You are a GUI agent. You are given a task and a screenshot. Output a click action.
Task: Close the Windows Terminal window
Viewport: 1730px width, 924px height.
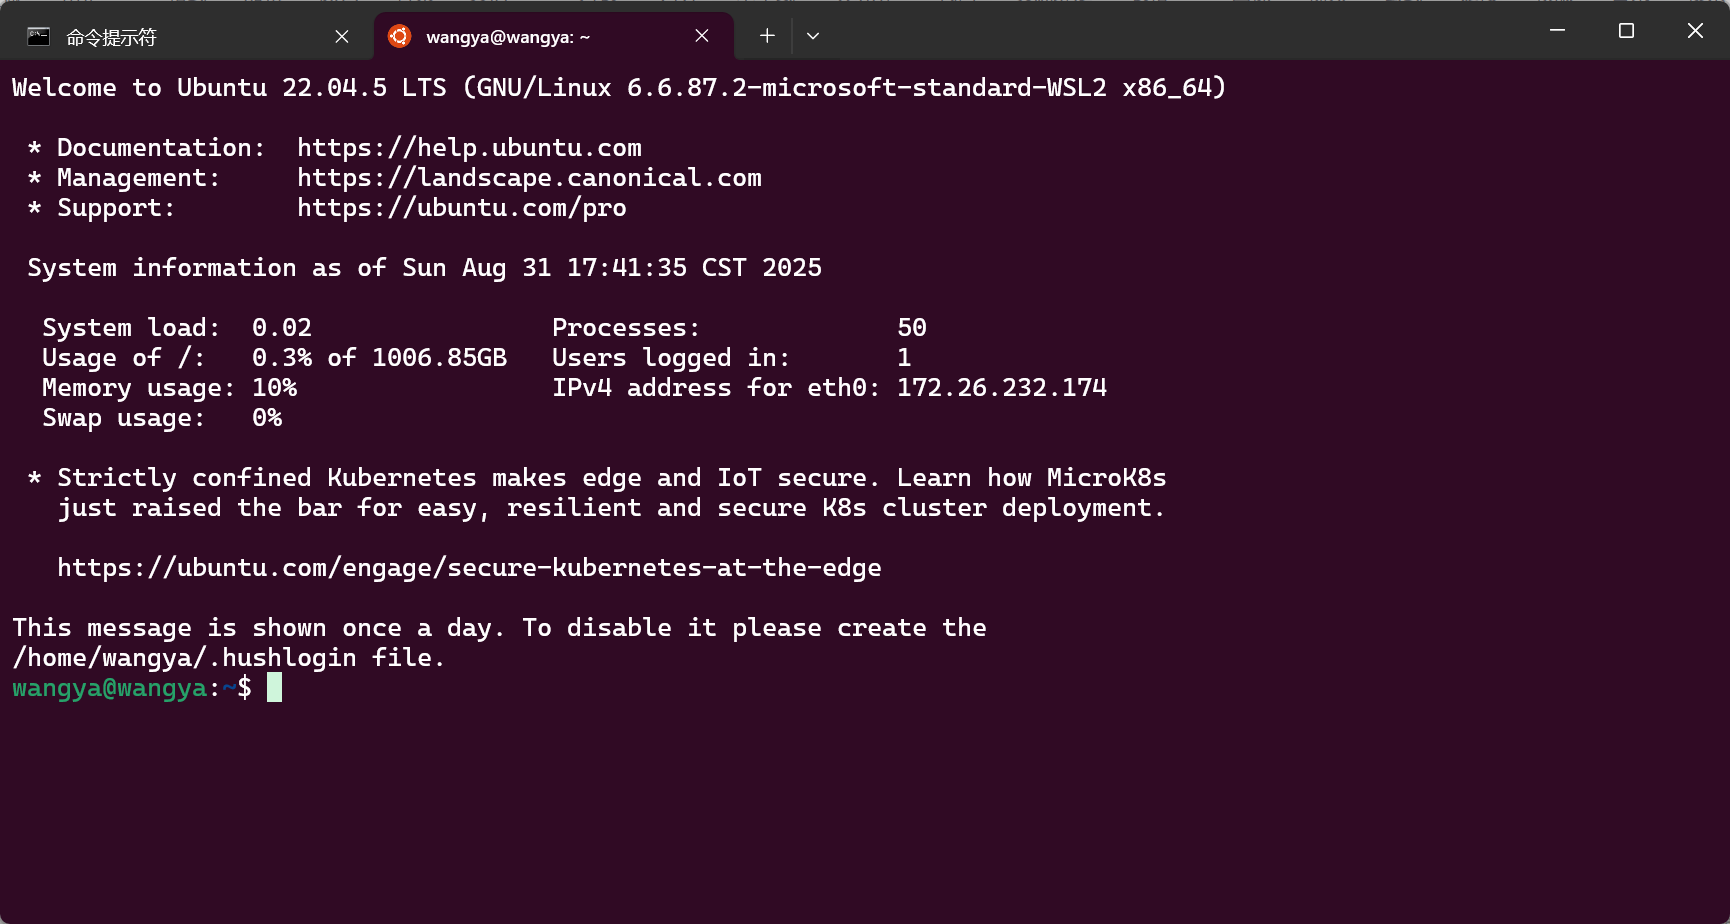pos(1695,31)
